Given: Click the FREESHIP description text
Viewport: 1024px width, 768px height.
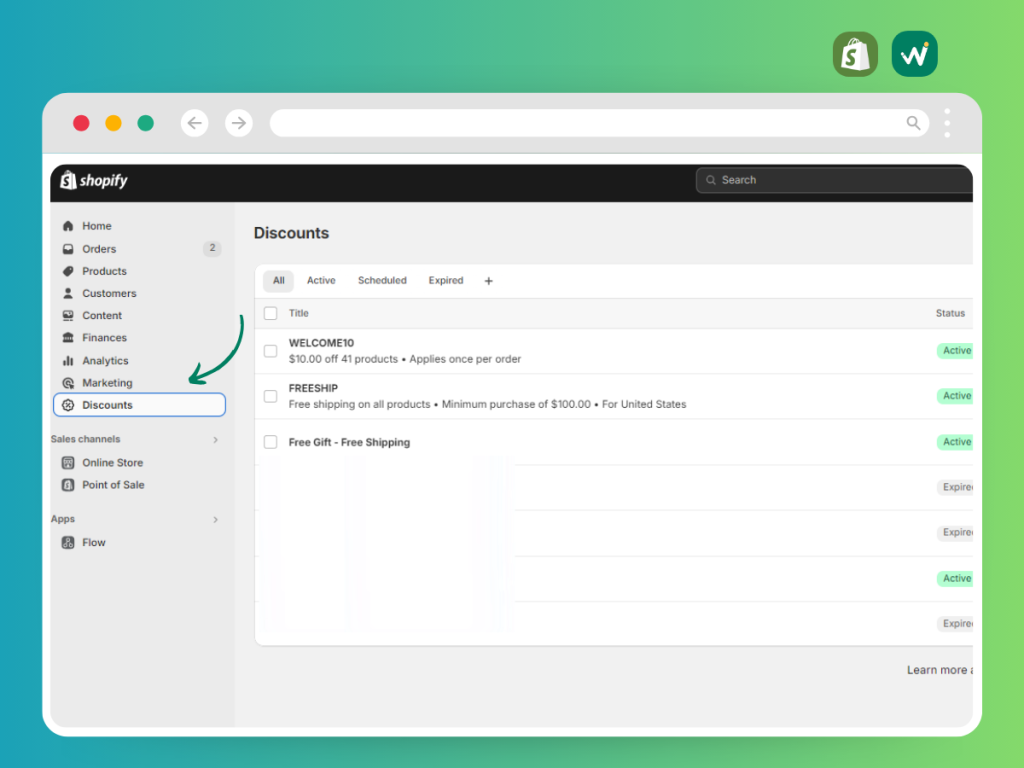Looking at the screenshot, I should click(487, 404).
